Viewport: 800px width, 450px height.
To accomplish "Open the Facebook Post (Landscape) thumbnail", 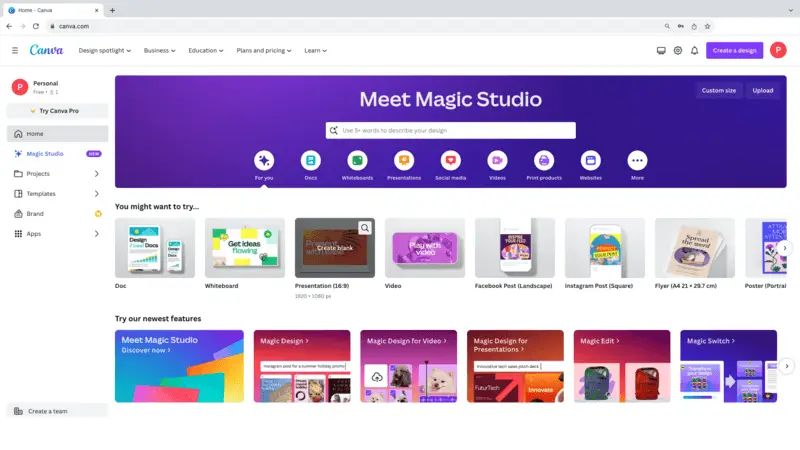I will click(515, 248).
